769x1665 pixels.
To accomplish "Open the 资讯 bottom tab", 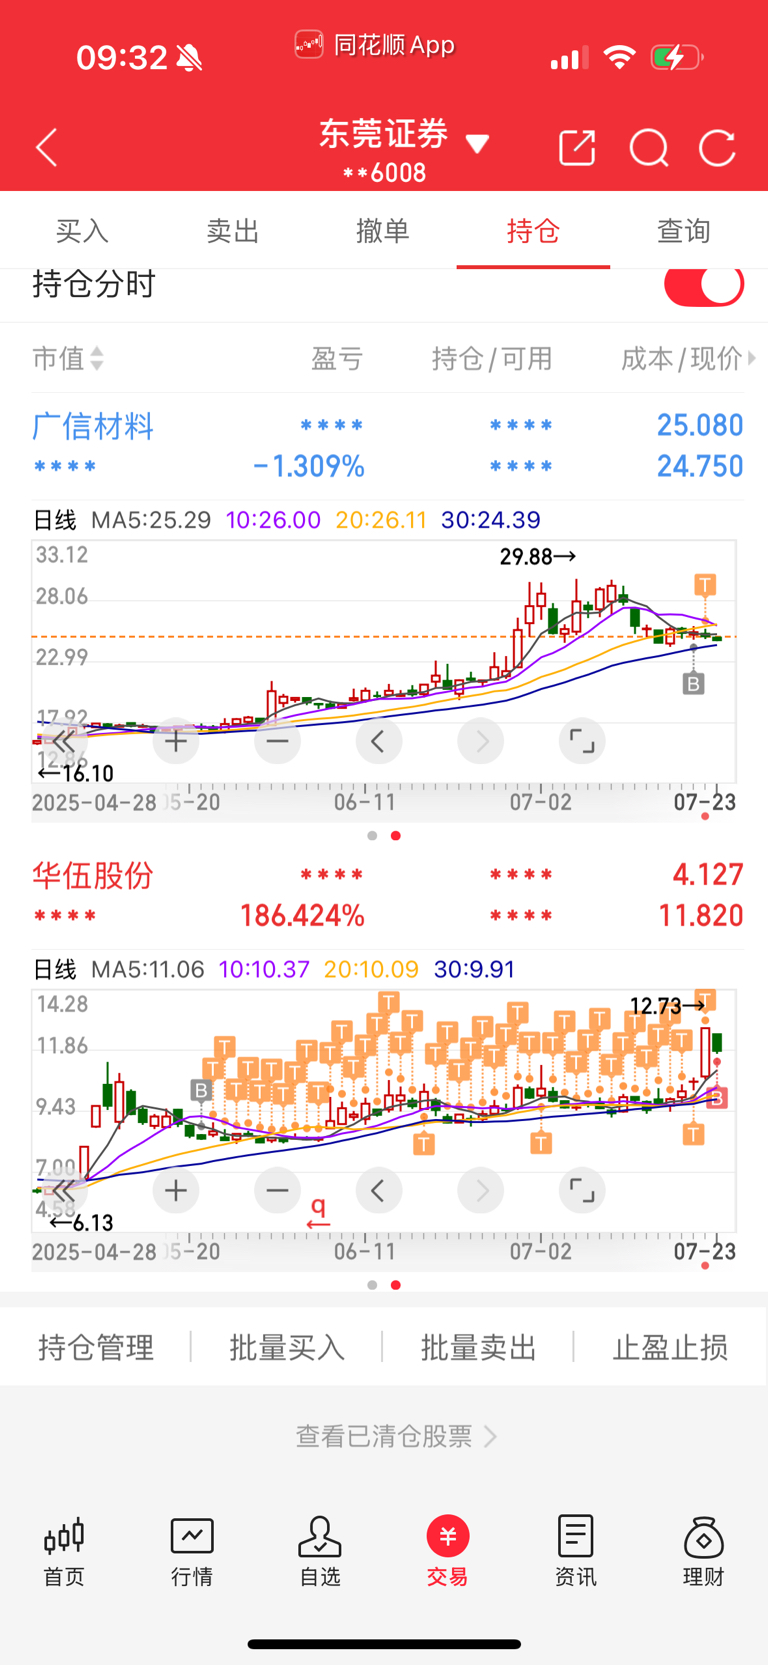I will point(575,1551).
